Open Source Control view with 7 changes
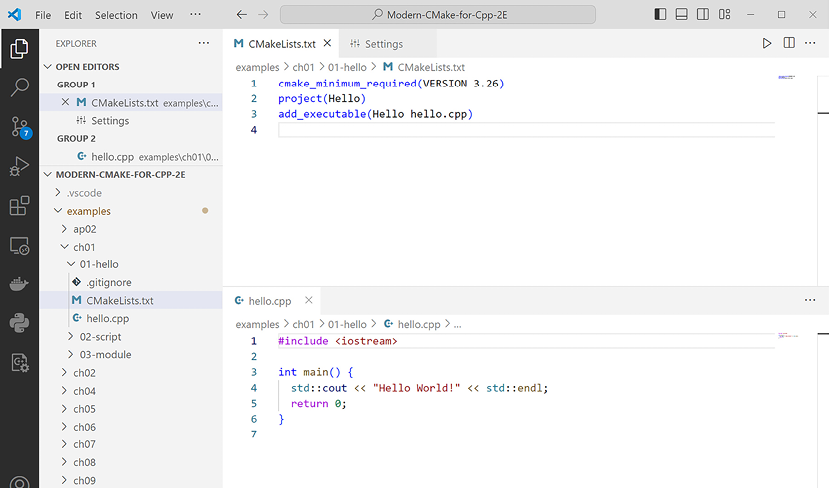Image resolution: width=829 pixels, height=488 pixels. [19, 127]
